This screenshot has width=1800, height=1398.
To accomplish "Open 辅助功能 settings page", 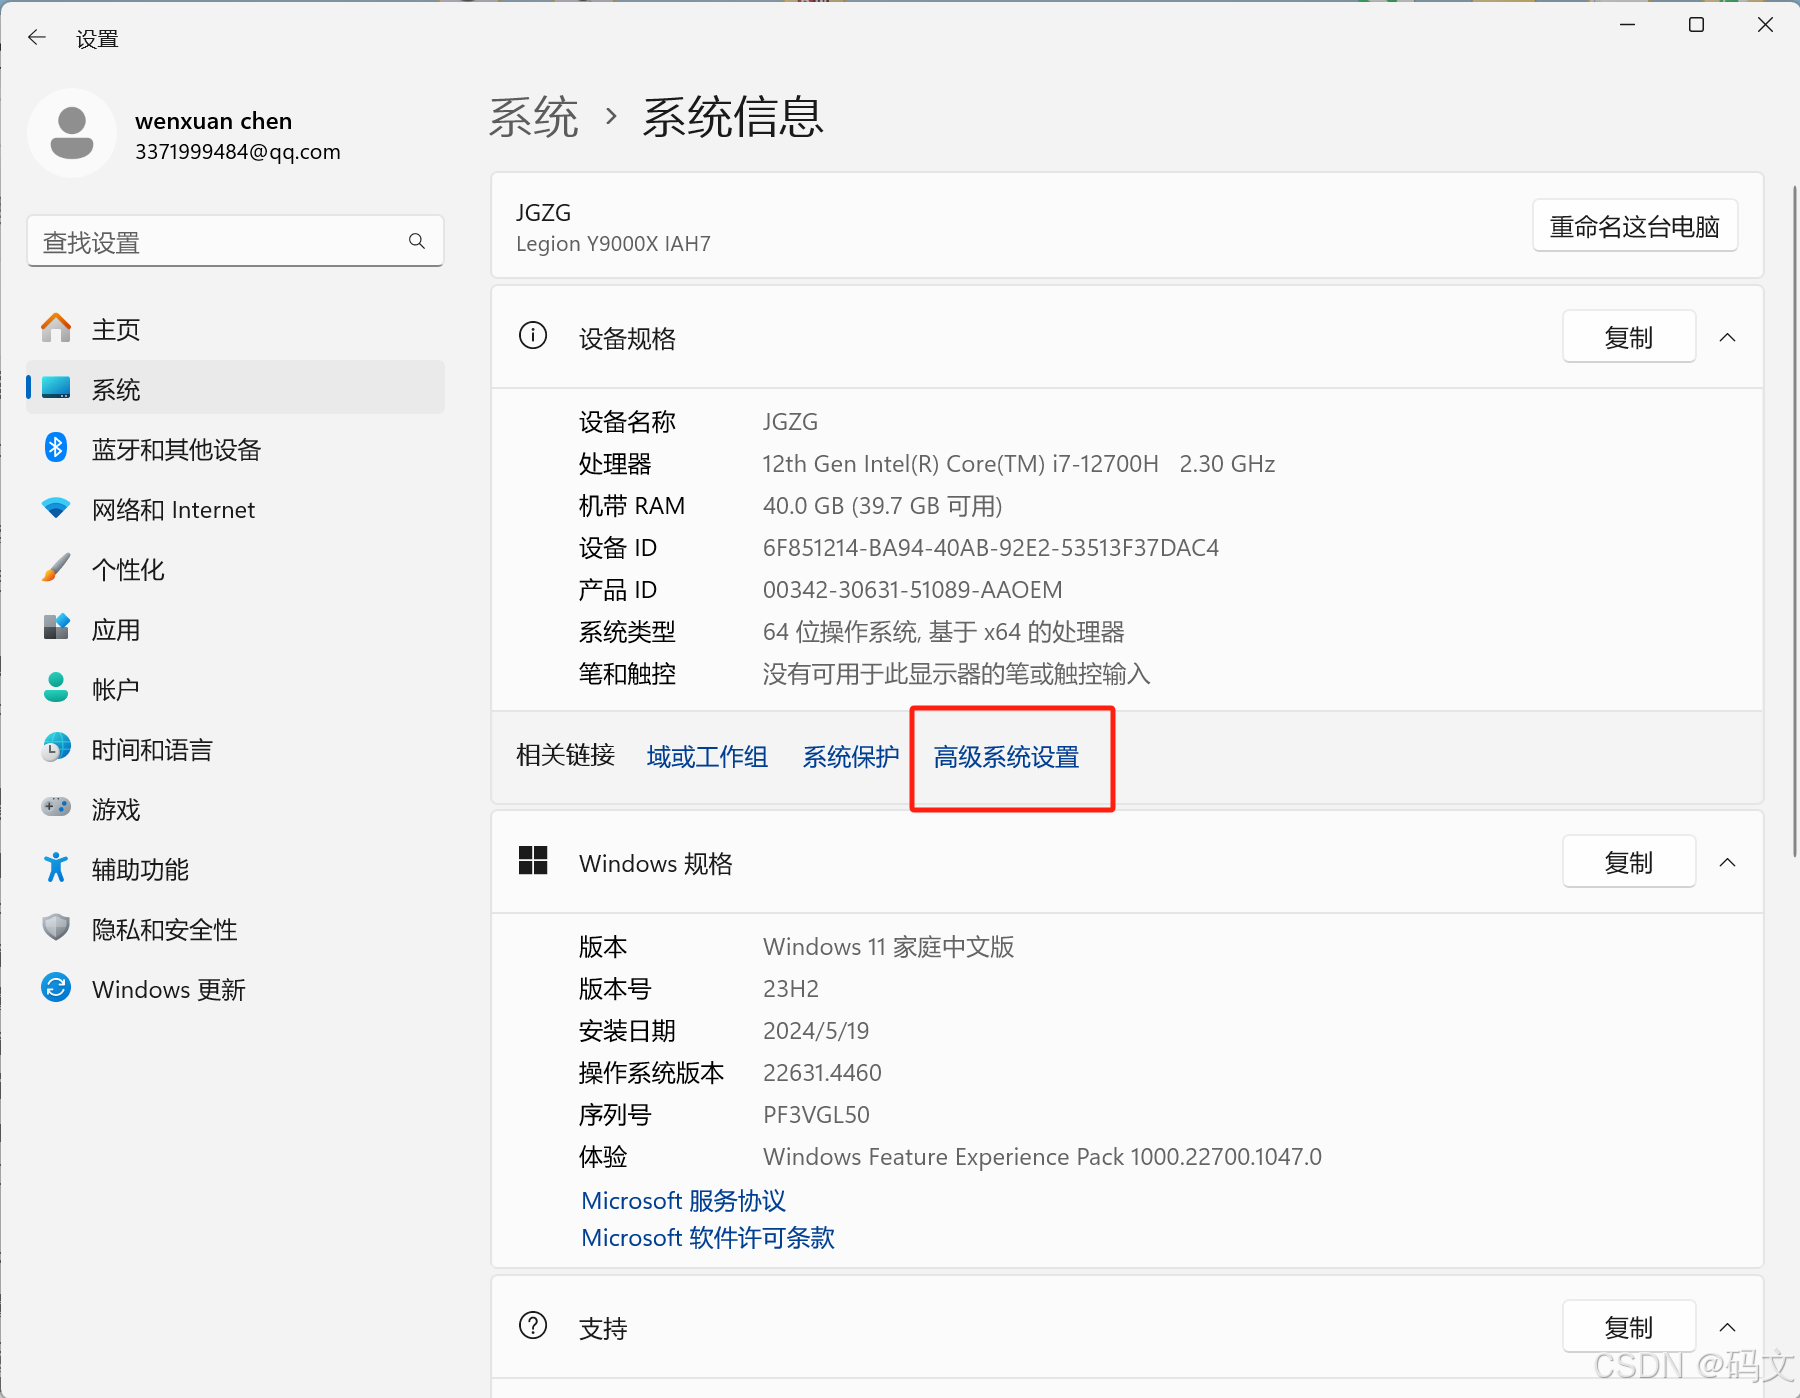I will 235,869.
